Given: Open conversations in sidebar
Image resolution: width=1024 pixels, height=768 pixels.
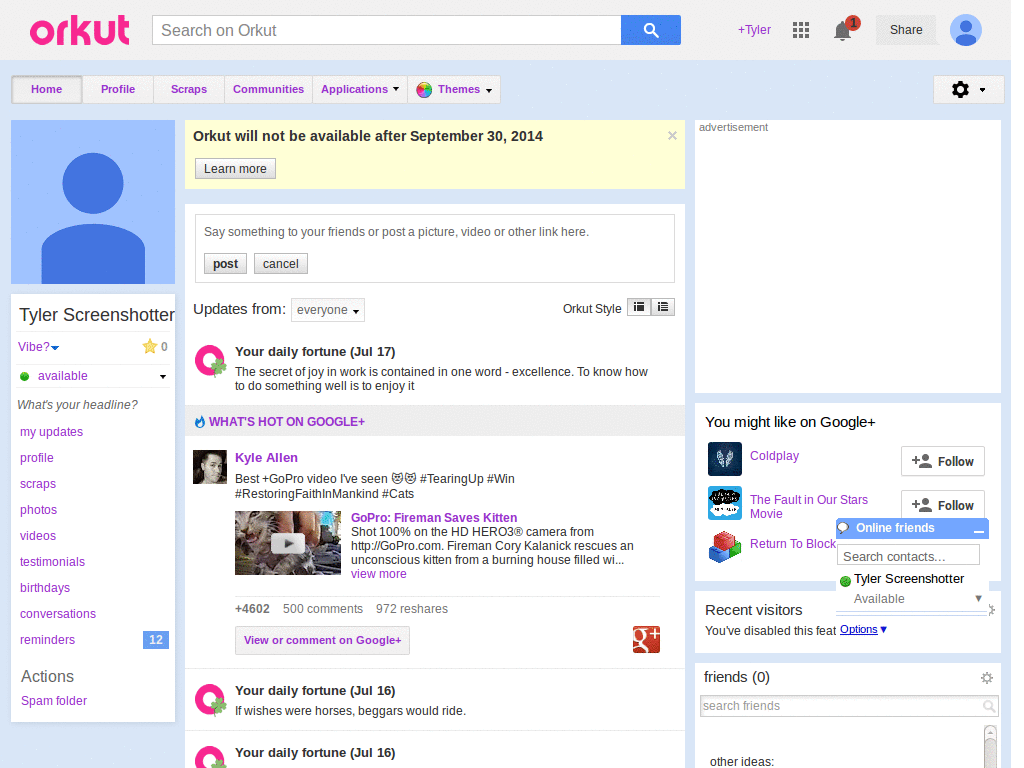Looking at the screenshot, I should pyautogui.click(x=58, y=614).
